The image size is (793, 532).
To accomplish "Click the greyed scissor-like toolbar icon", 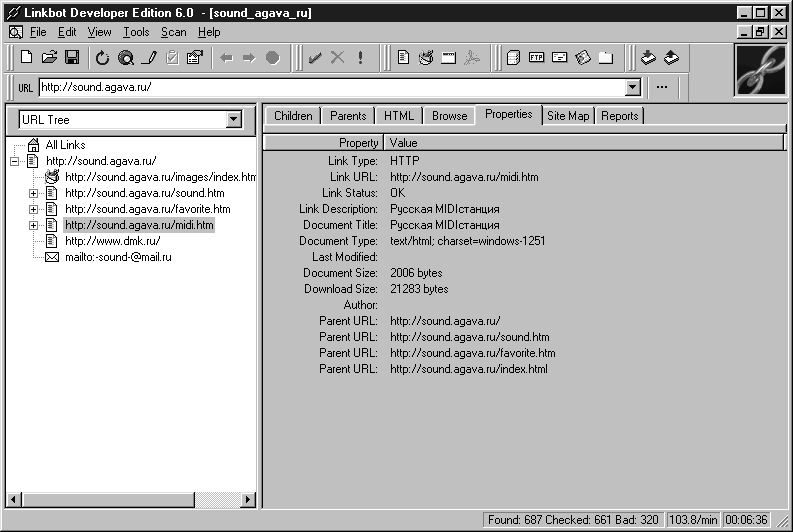I will click(x=472, y=58).
